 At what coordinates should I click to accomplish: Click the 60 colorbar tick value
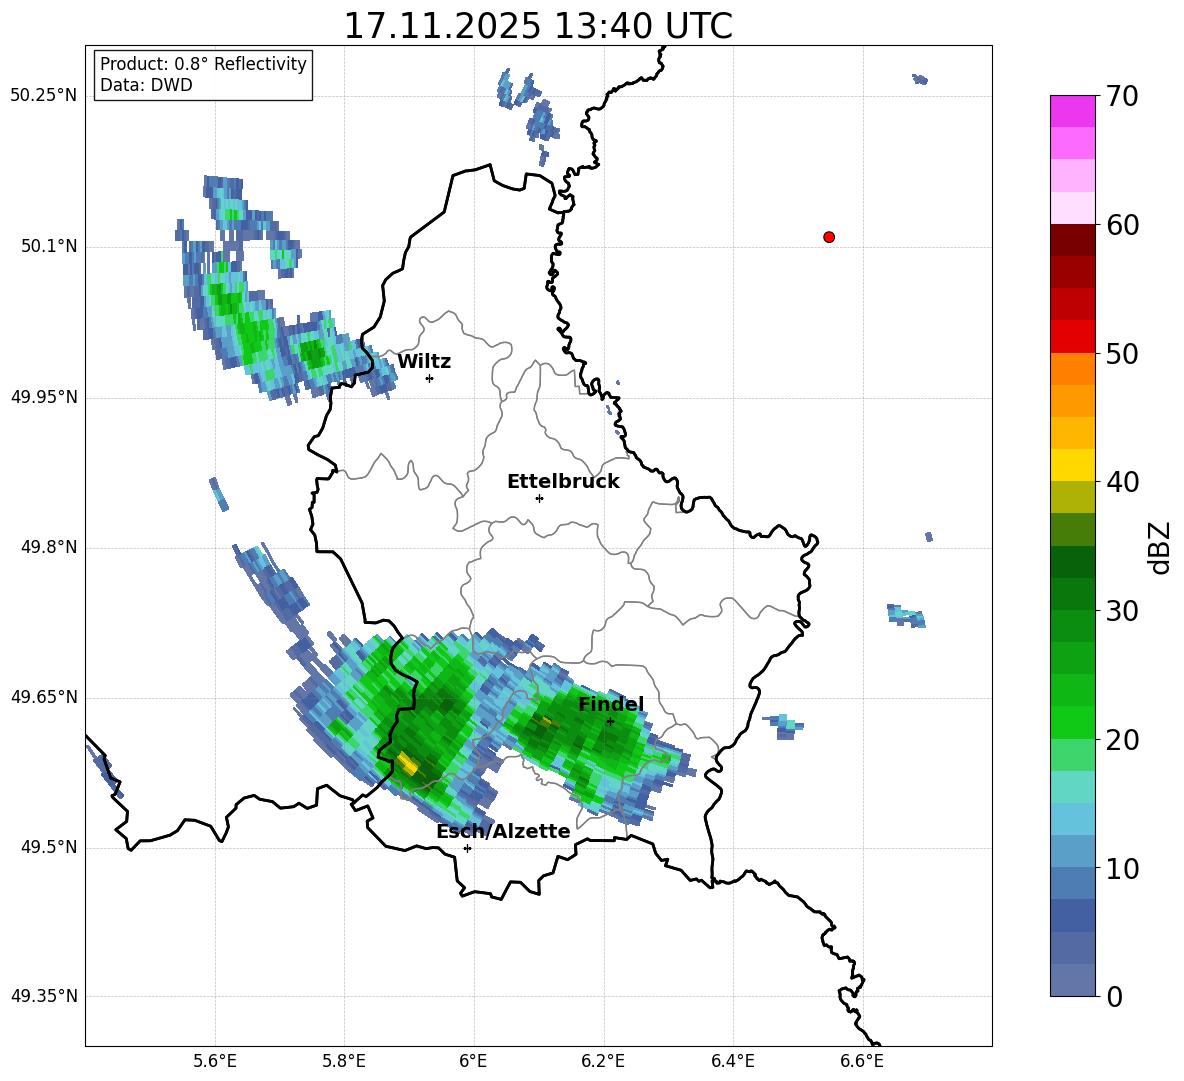click(1122, 225)
